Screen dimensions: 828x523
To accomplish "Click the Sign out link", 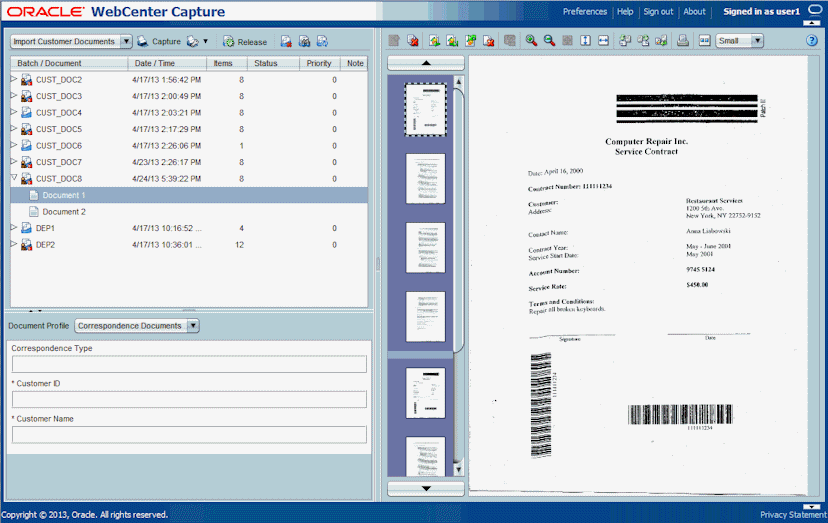I will pos(658,12).
